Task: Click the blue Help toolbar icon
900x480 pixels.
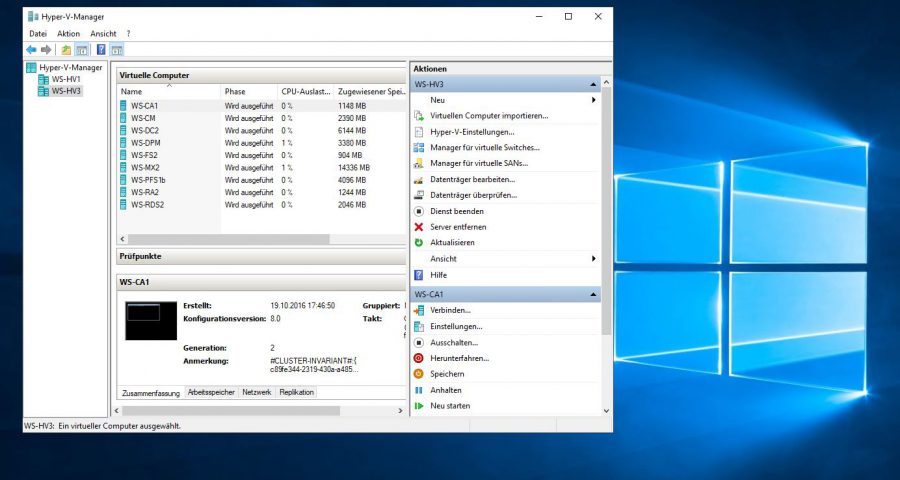Action: coord(101,50)
